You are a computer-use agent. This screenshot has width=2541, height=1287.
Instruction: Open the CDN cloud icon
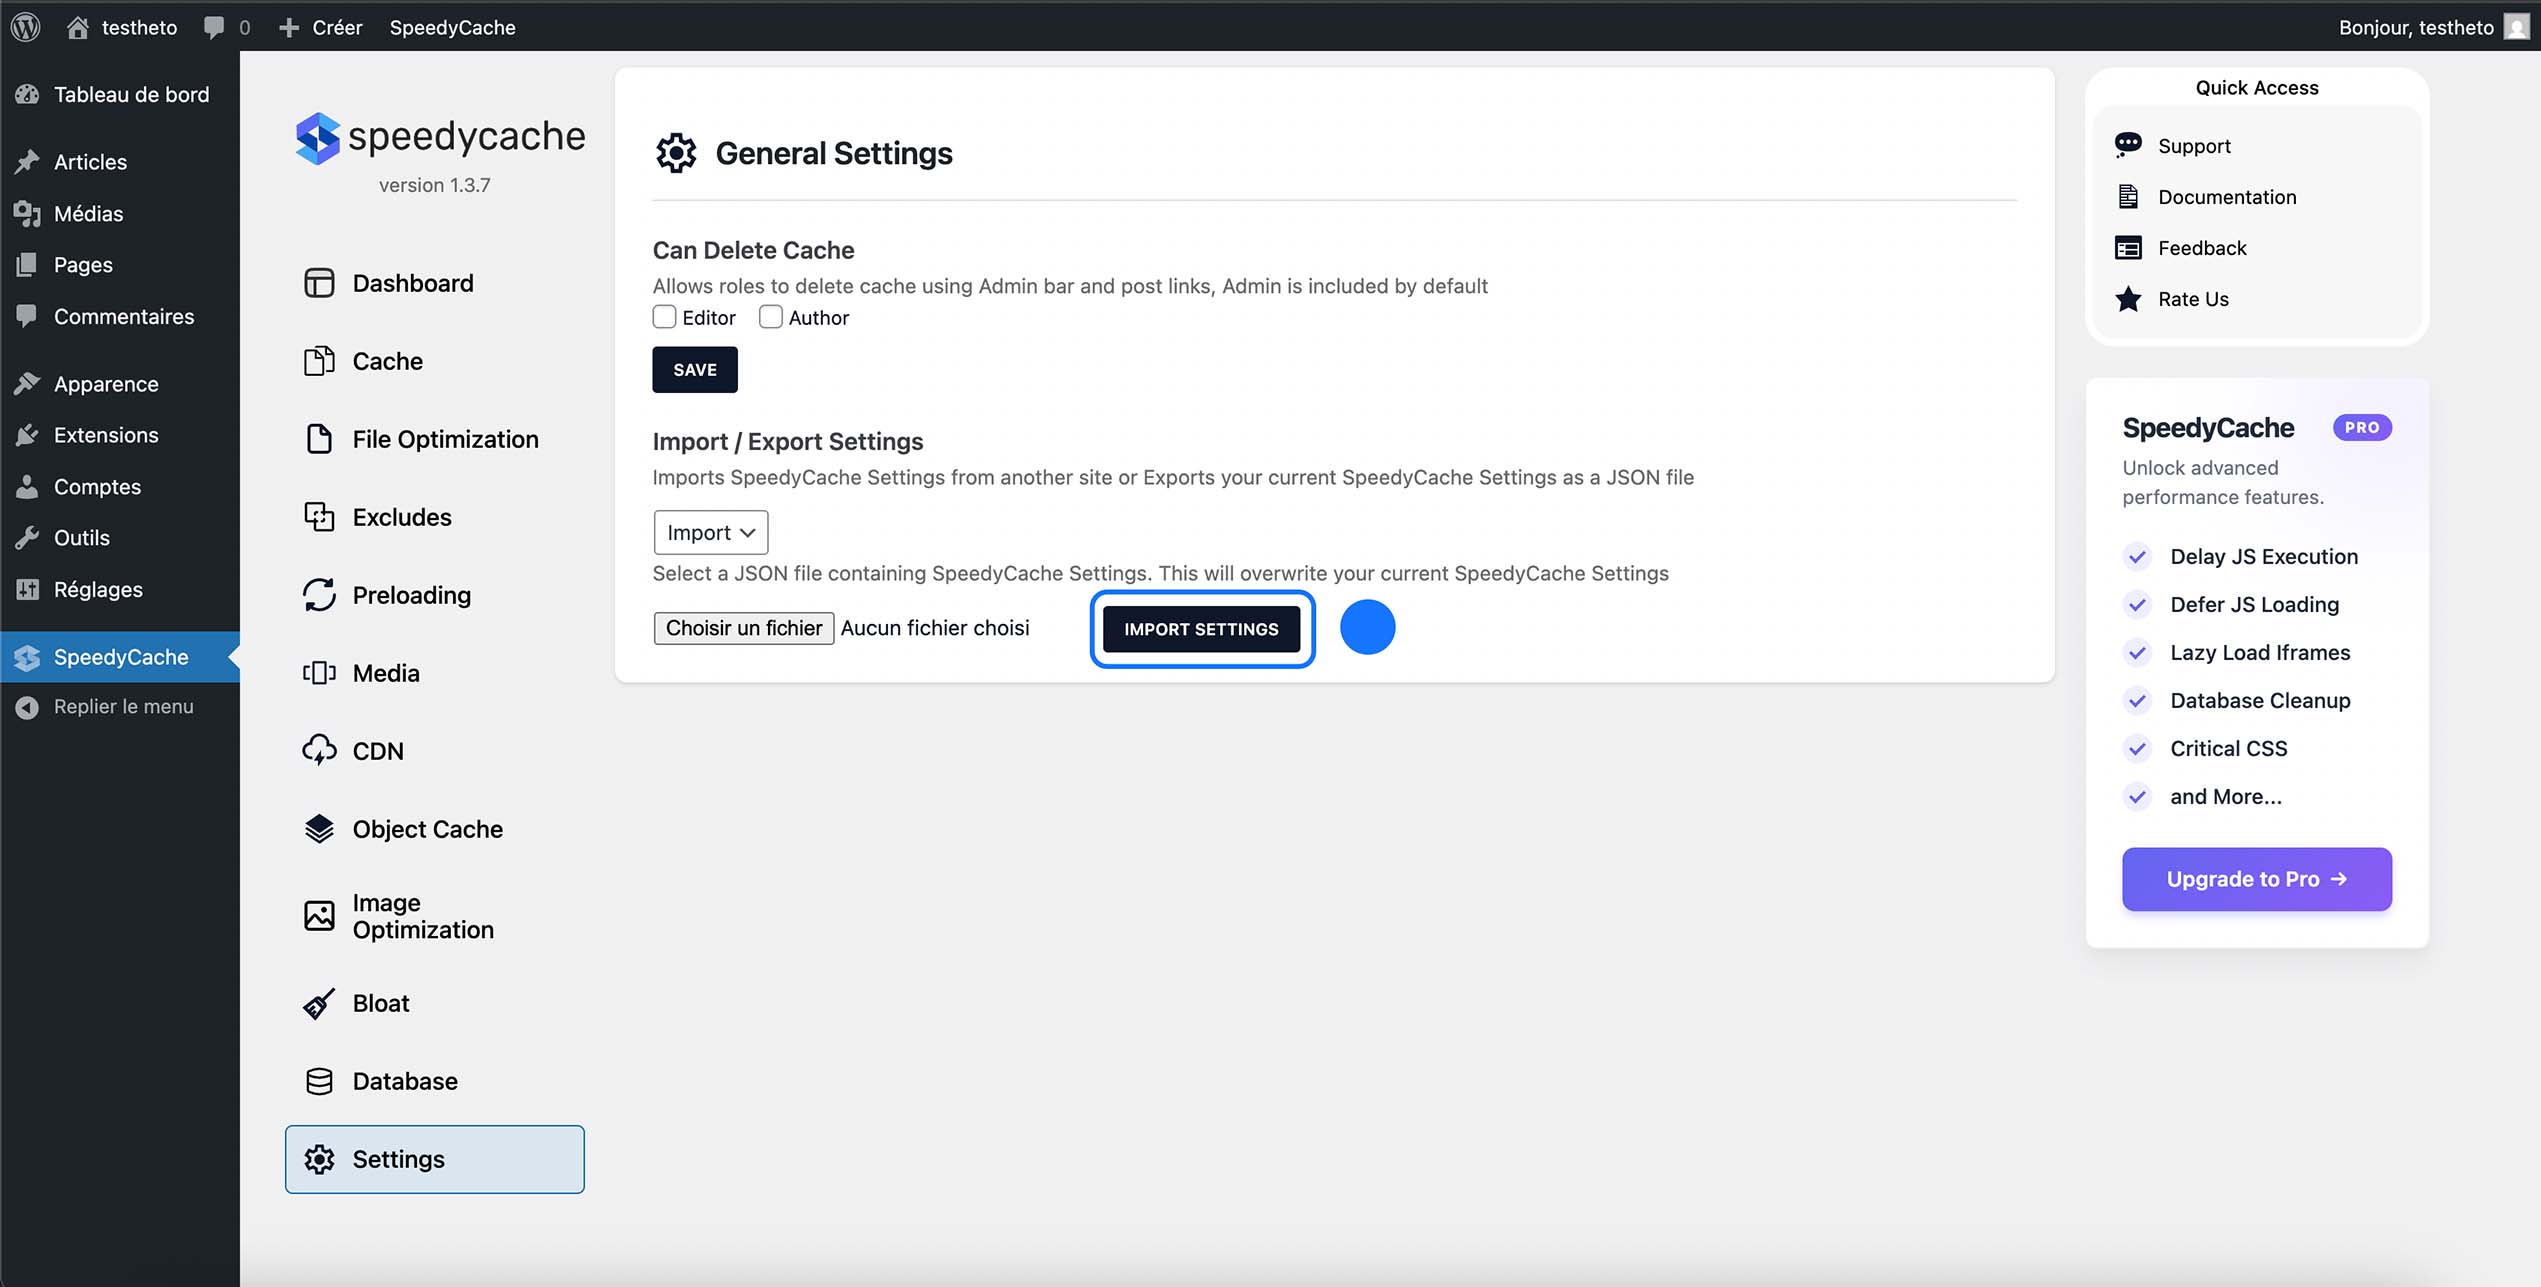pos(319,750)
